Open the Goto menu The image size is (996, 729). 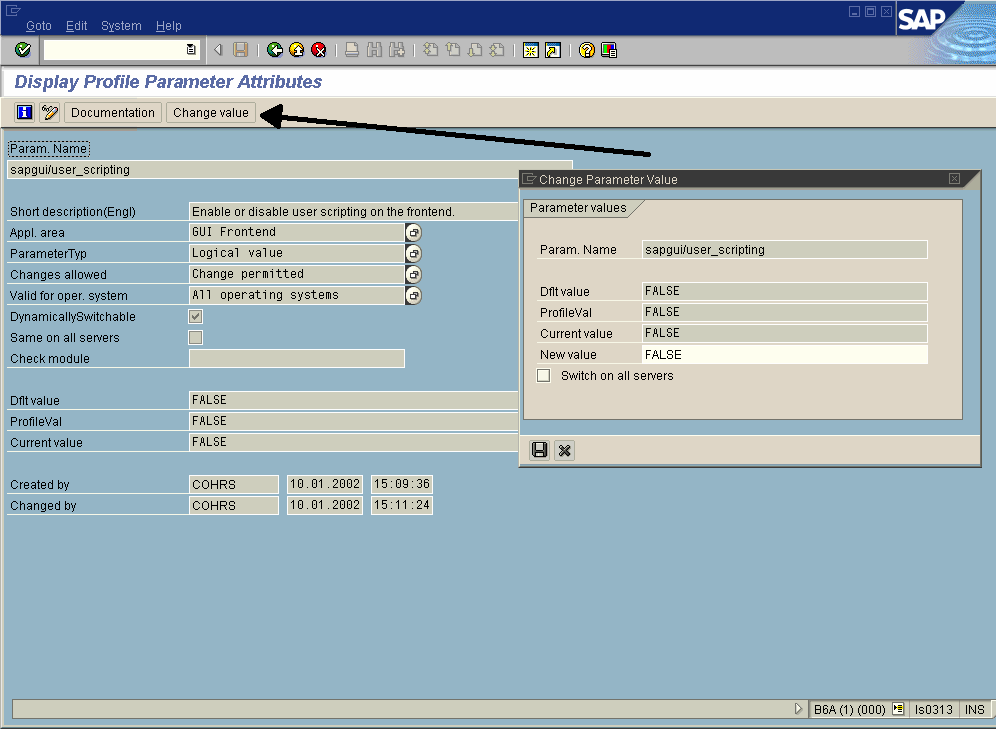click(x=39, y=25)
